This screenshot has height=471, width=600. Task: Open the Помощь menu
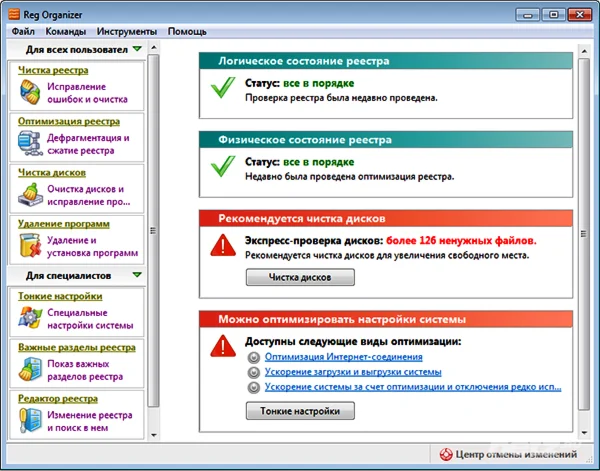187,31
